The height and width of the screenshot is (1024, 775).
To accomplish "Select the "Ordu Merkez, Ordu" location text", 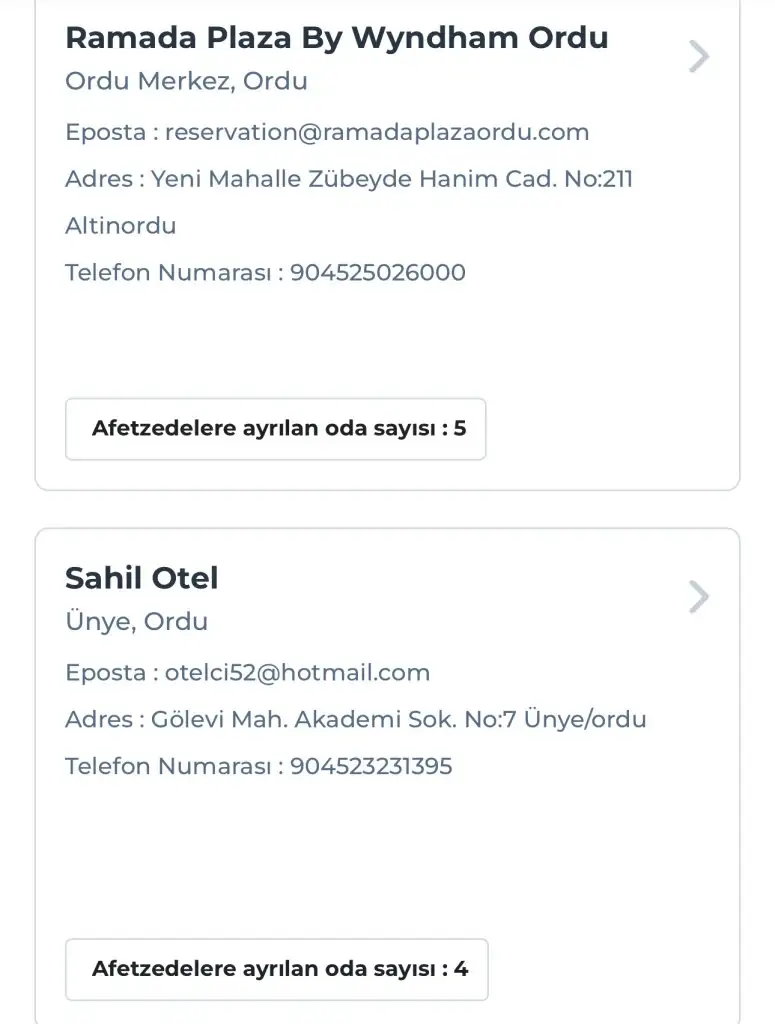I will (x=186, y=81).
